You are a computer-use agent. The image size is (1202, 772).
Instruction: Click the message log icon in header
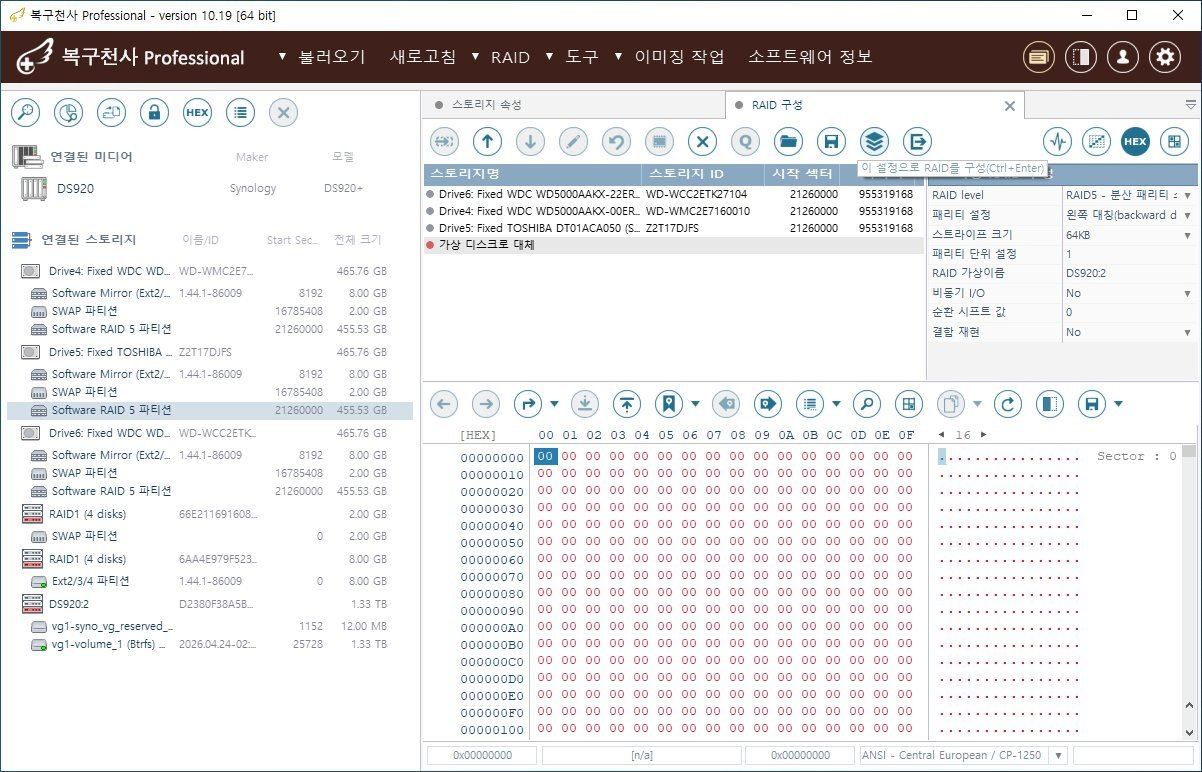1039,57
